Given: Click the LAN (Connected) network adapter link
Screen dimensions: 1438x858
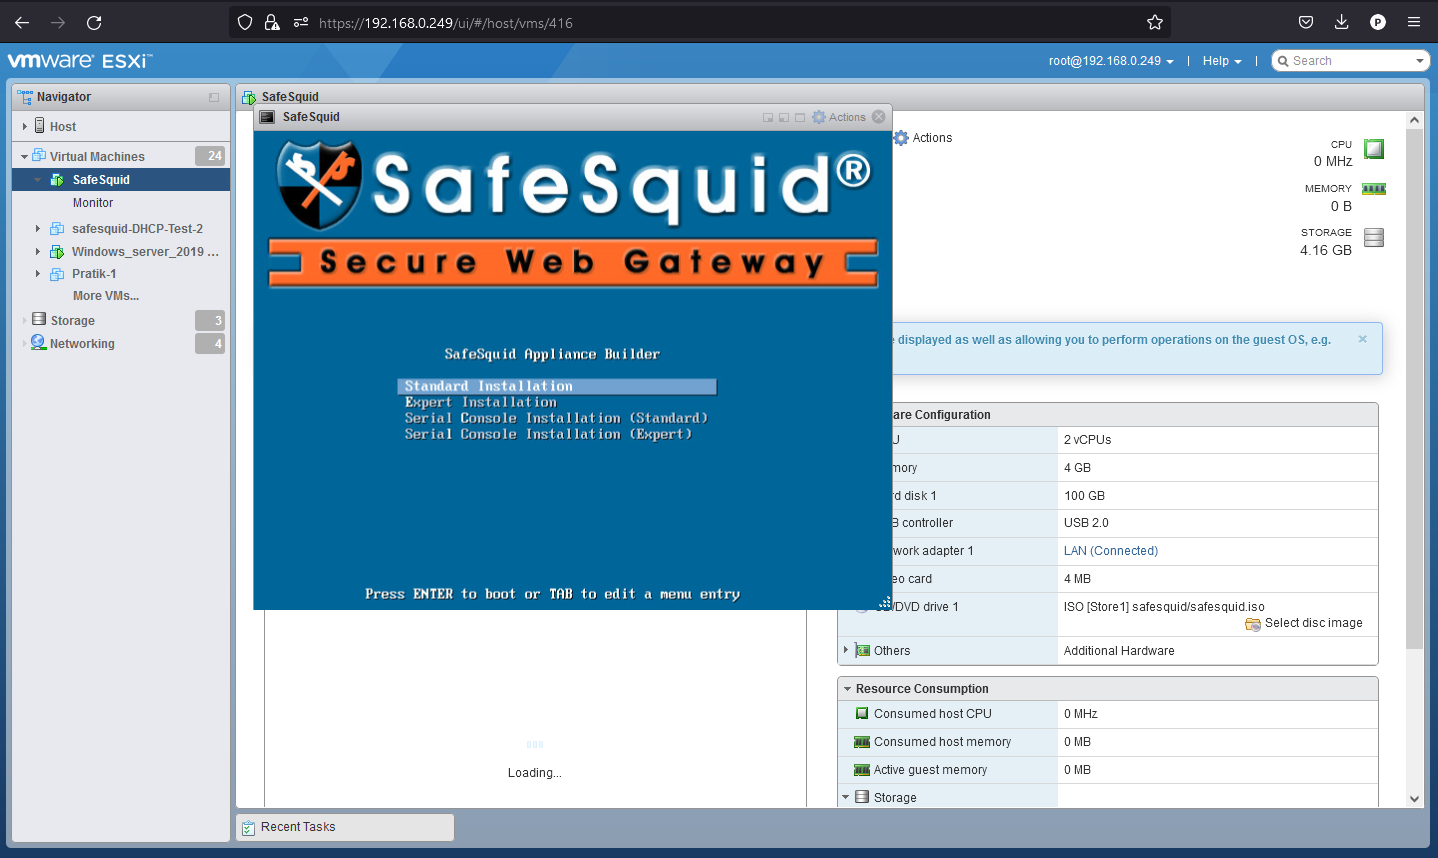Looking at the screenshot, I should coord(1110,550).
